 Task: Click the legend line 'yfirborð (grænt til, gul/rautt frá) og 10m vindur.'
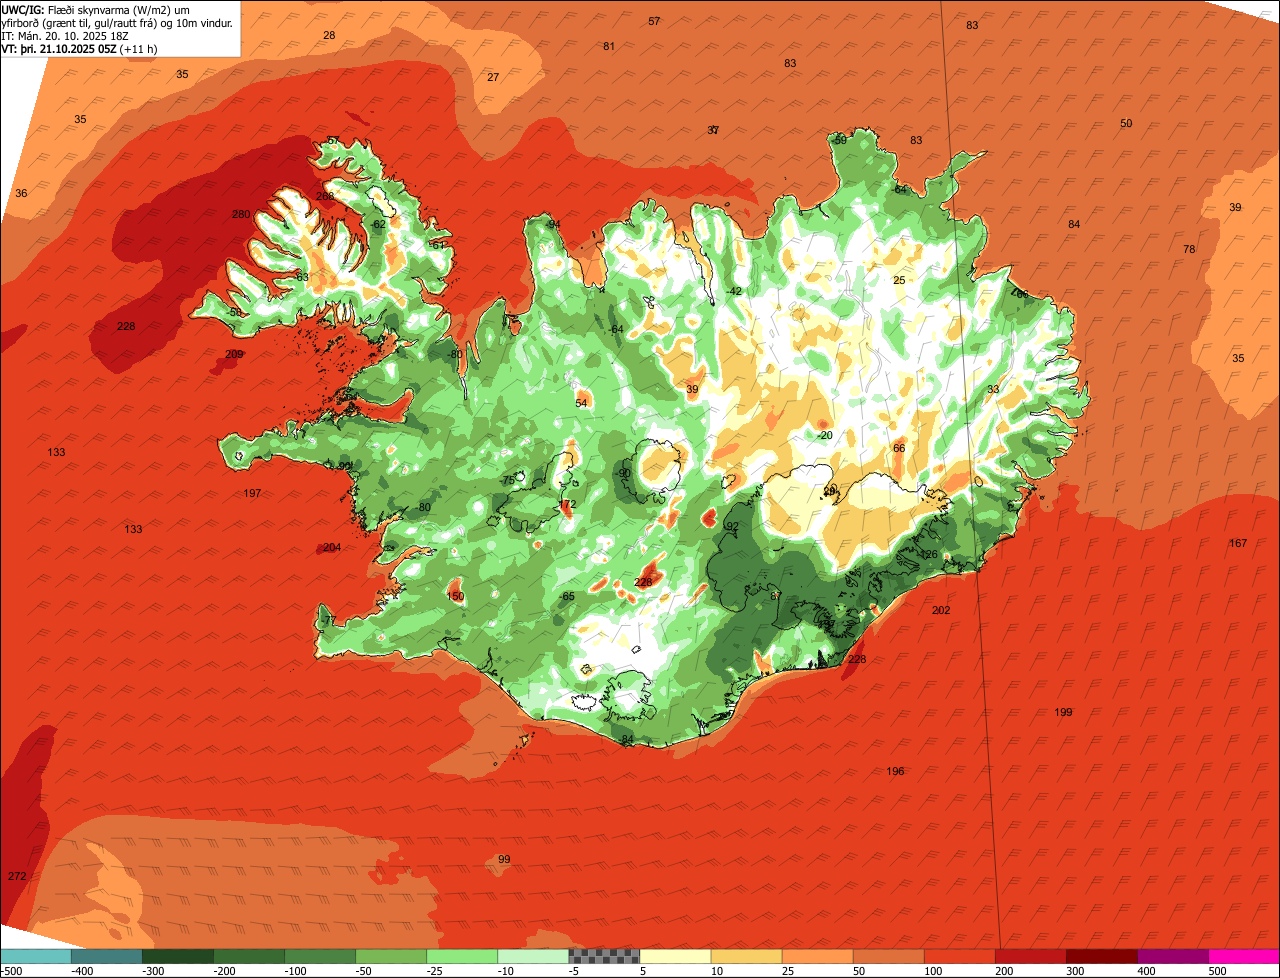pyautogui.click(x=117, y=22)
